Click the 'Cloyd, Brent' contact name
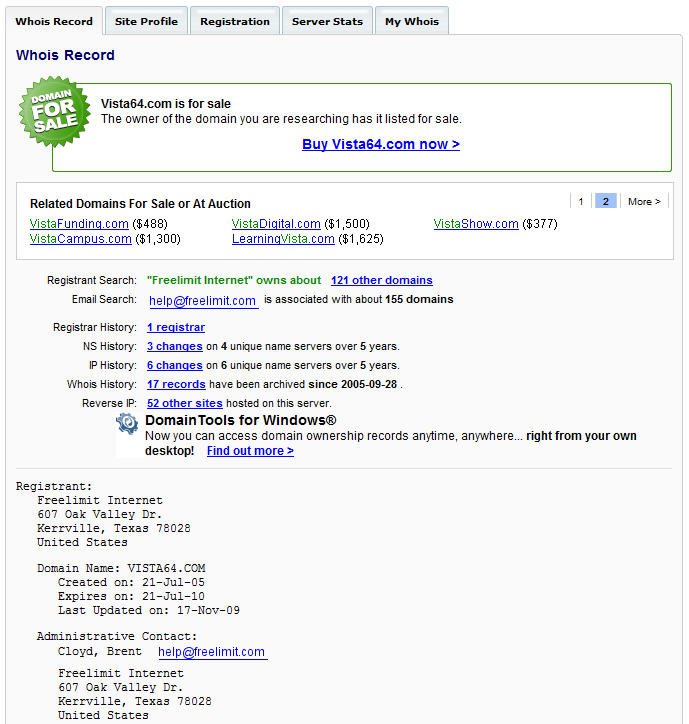689x724 pixels. [x=100, y=651]
